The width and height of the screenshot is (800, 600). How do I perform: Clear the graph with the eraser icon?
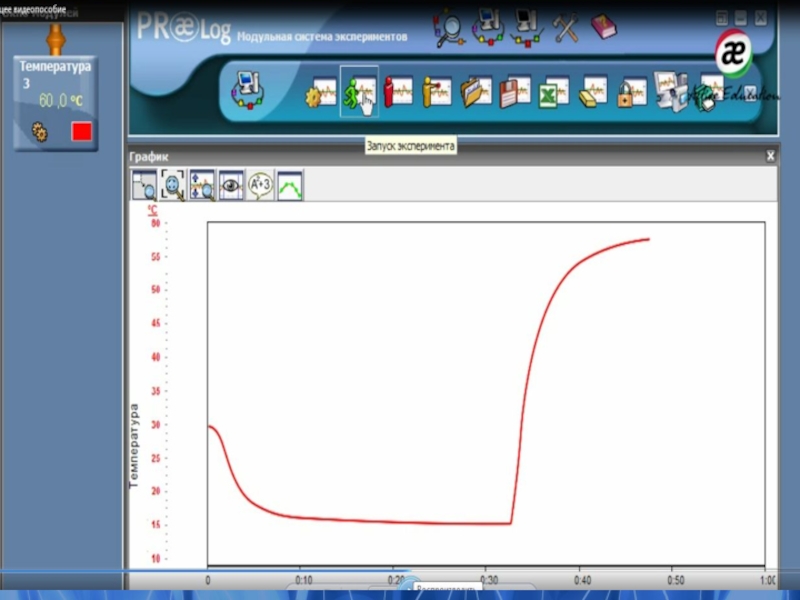point(593,92)
